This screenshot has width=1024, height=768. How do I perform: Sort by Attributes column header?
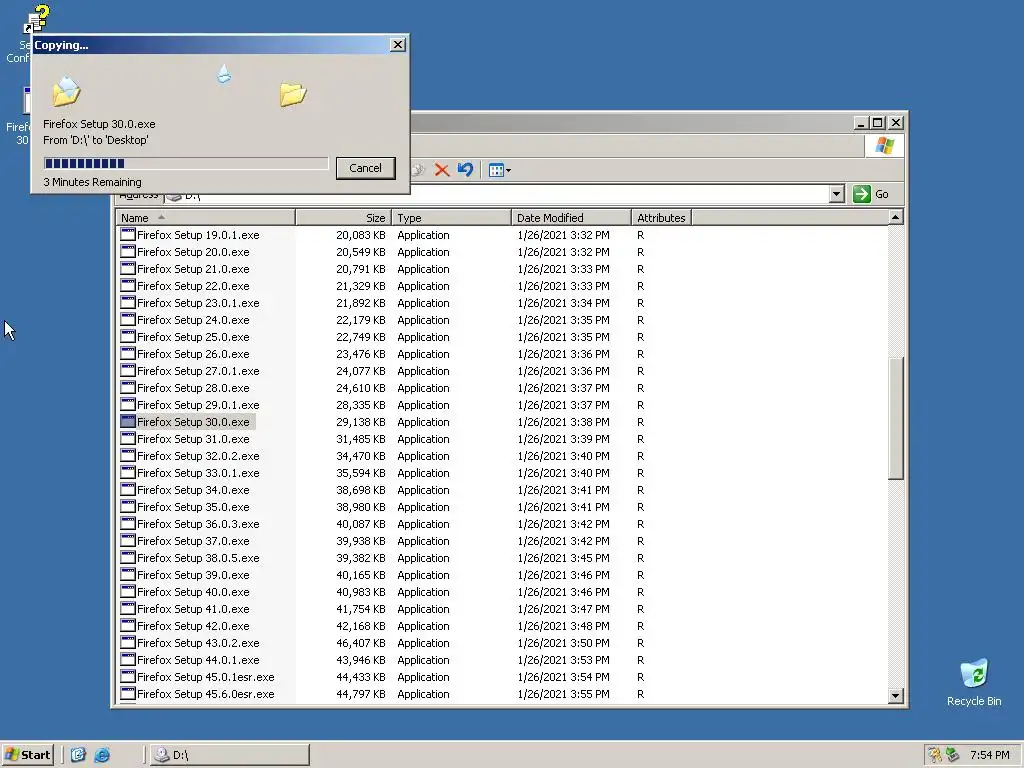click(x=662, y=217)
